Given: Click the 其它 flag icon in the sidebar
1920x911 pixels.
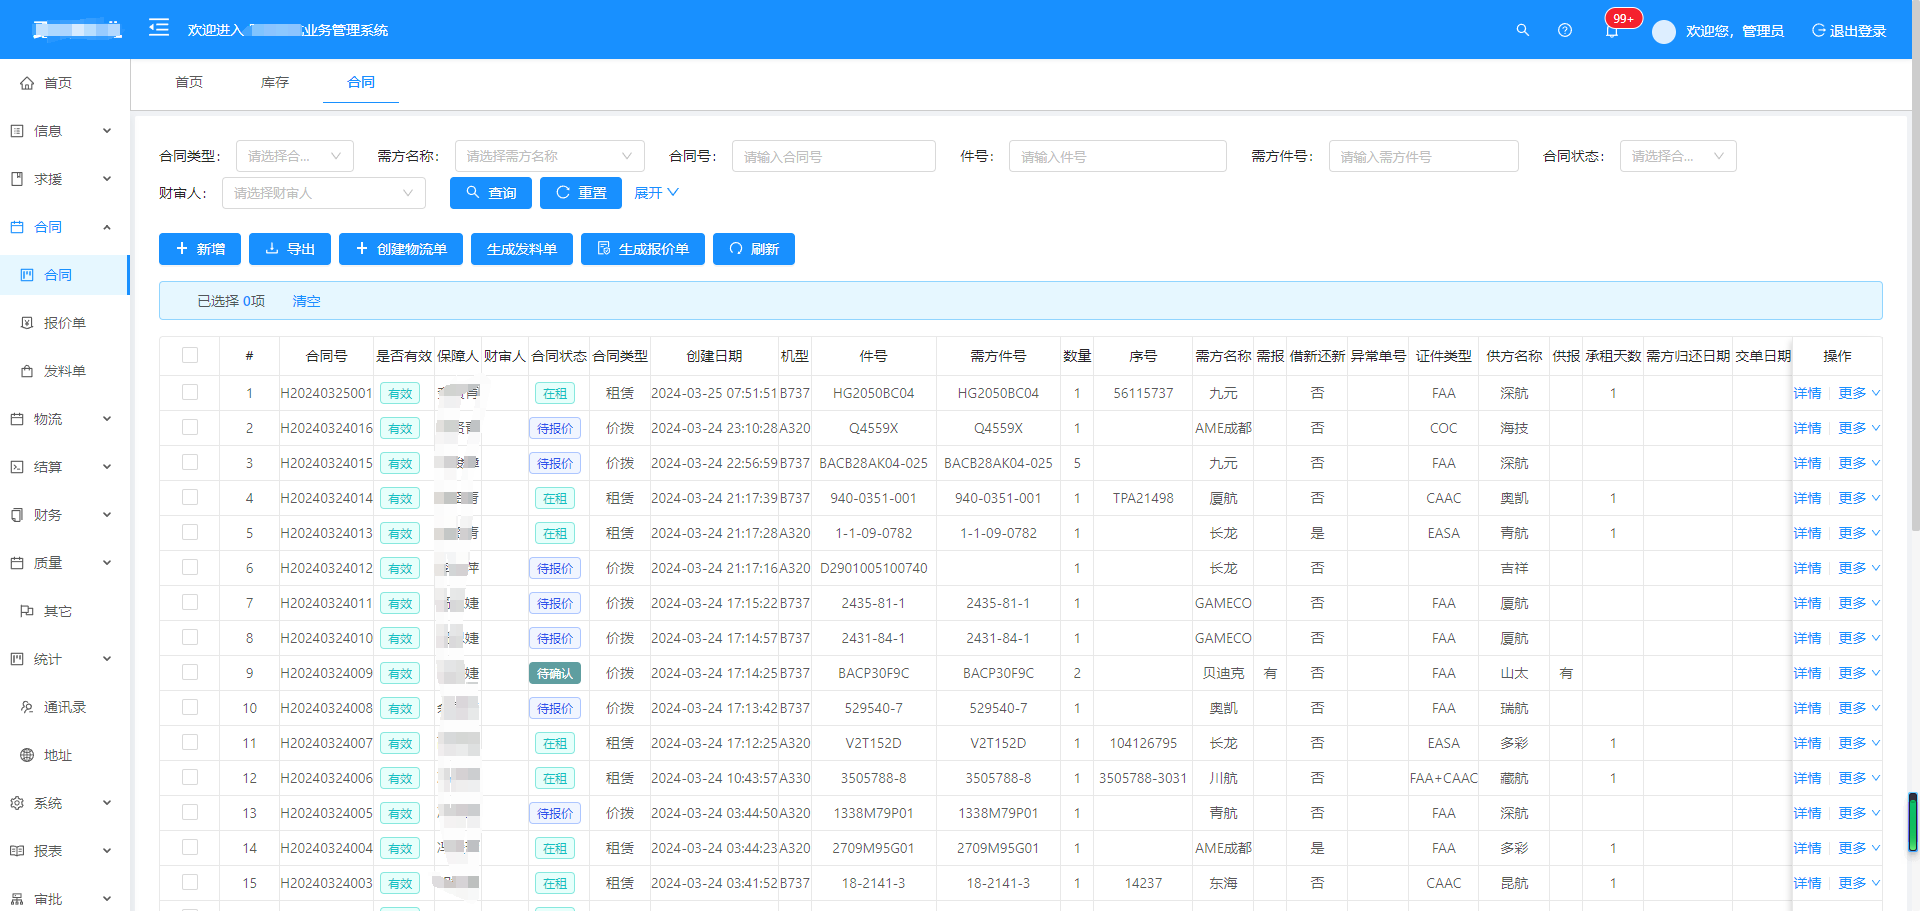Looking at the screenshot, I should point(27,611).
